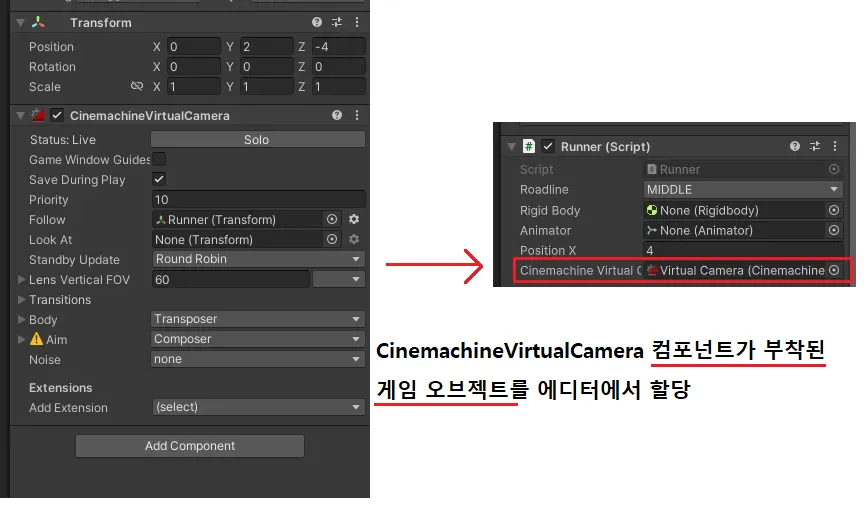Open object picker for Look At field
The width and height of the screenshot is (864, 505).
(332, 239)
